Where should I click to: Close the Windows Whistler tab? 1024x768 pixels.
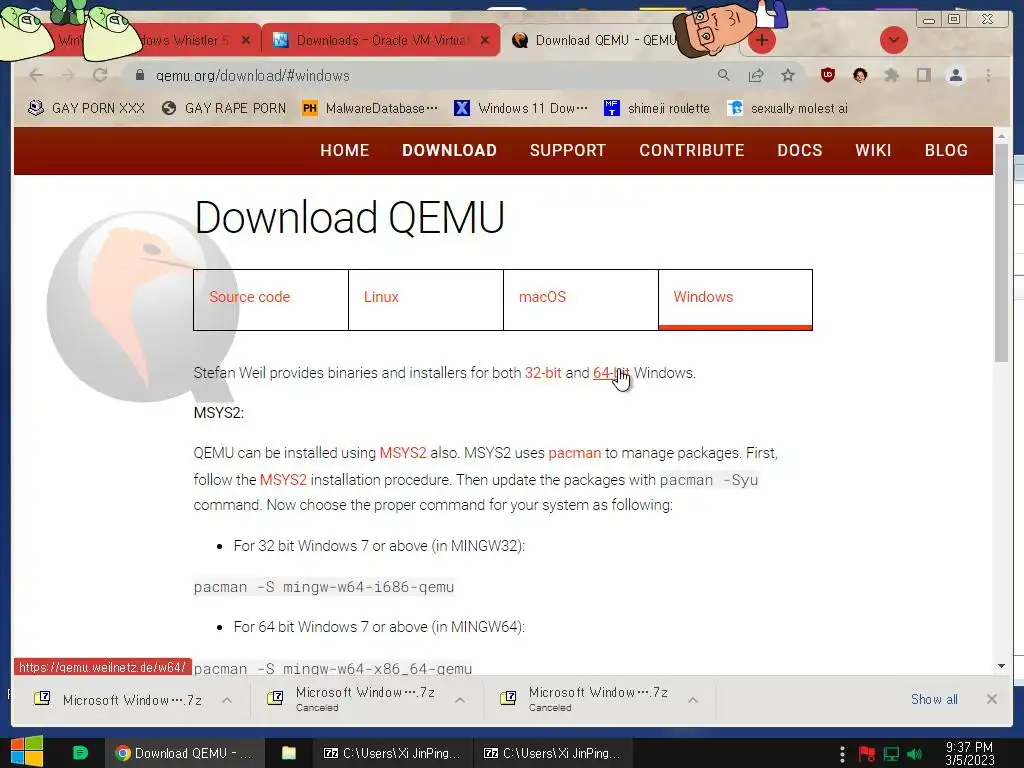(246, 40)
